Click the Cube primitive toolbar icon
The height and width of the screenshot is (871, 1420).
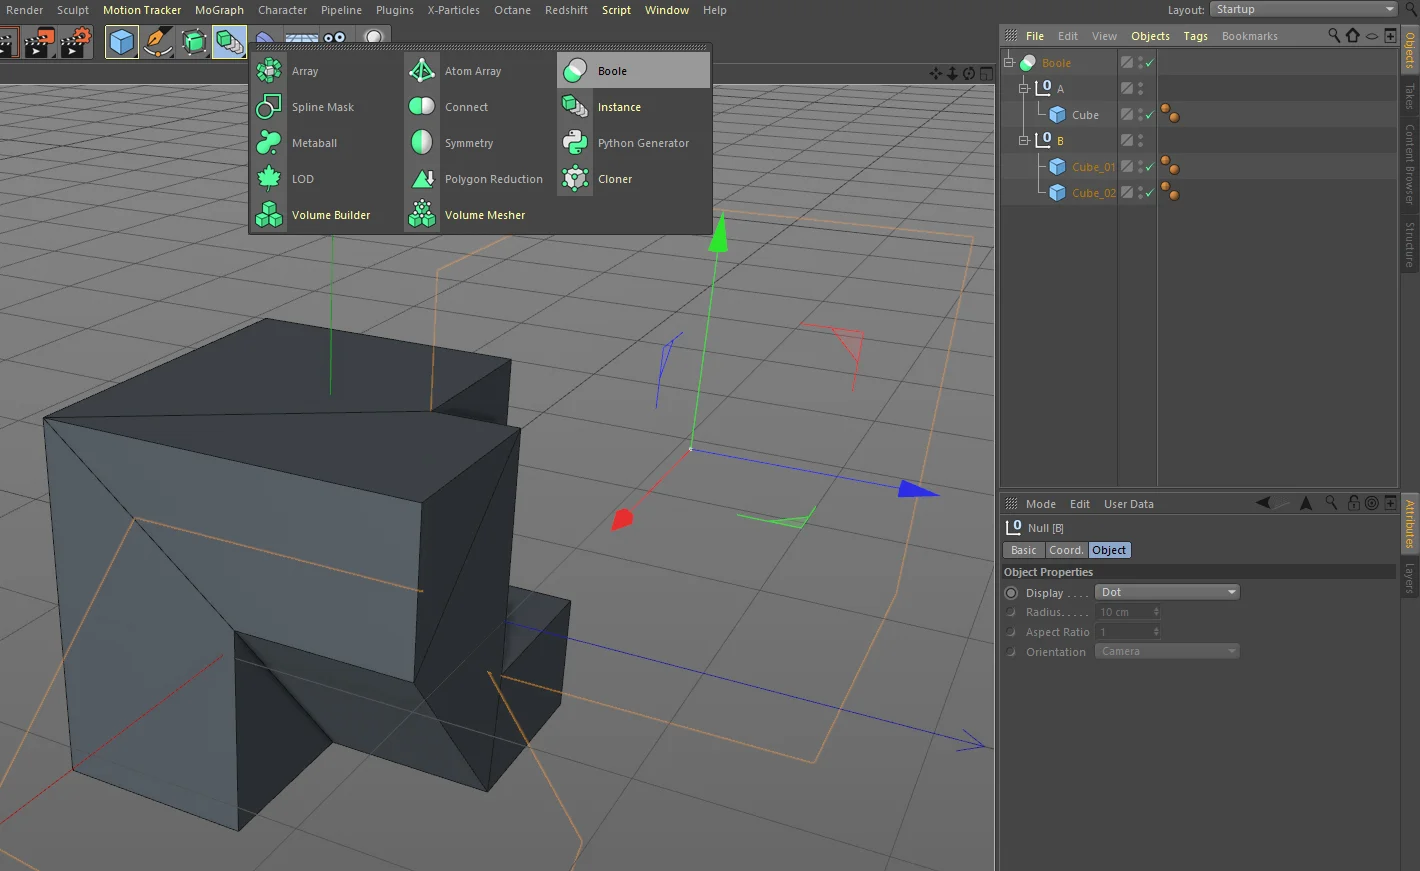click(x=122, y=42)
